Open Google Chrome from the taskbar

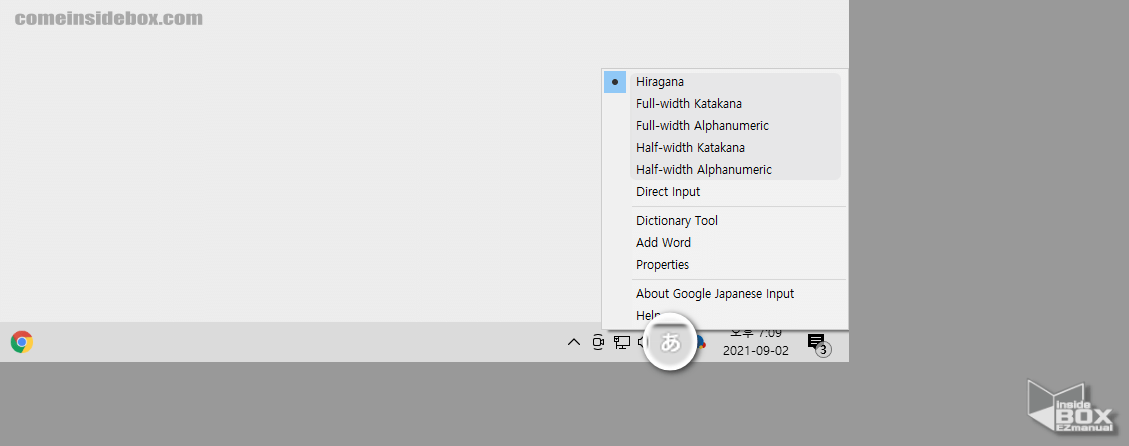(x=22, y=342)
